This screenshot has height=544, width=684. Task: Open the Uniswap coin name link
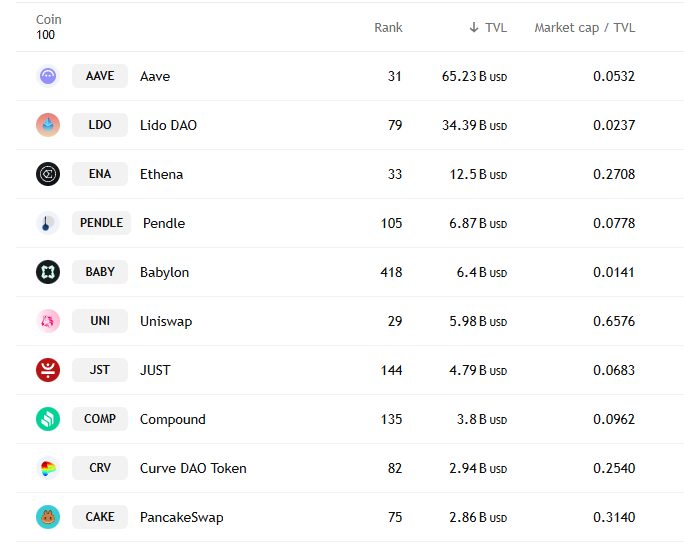pyautogui.click(x=166, y=321)
